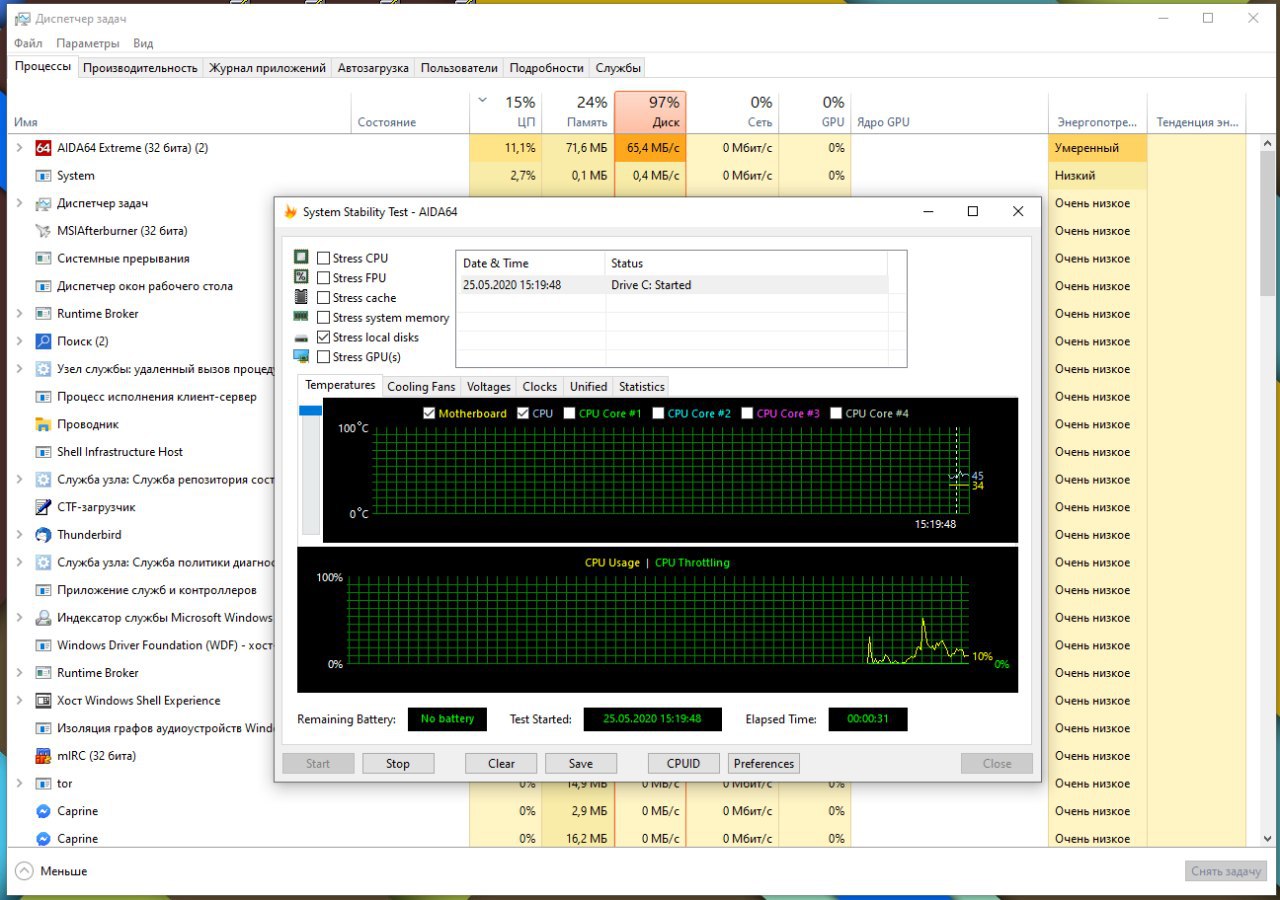Enable the Stress GPU(s) checkbox
This screenshot has width=1280, height=900.
tap(323, 357)
